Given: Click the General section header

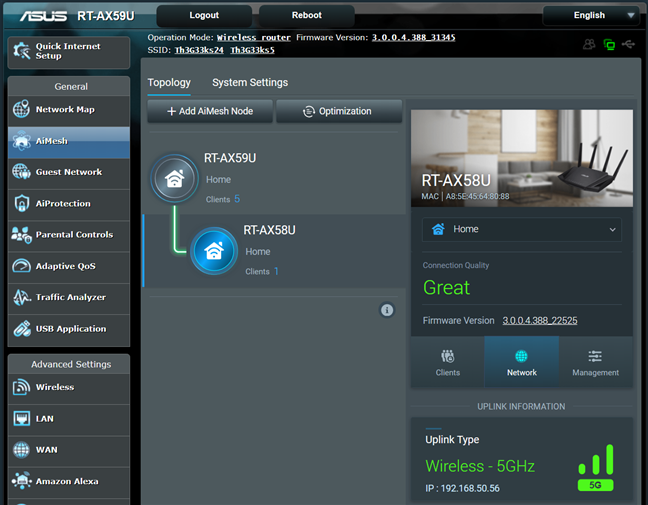Looking at the screenshot, I should click(69, 86).
